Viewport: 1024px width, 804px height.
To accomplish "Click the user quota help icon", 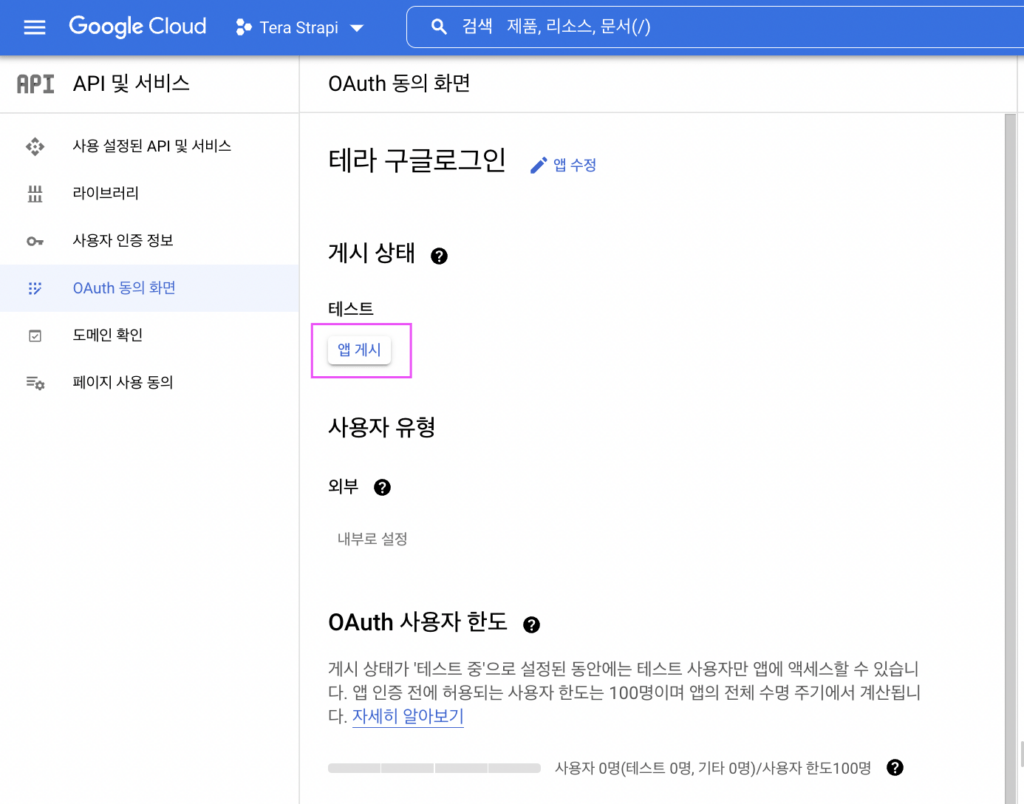I will 895,768.
